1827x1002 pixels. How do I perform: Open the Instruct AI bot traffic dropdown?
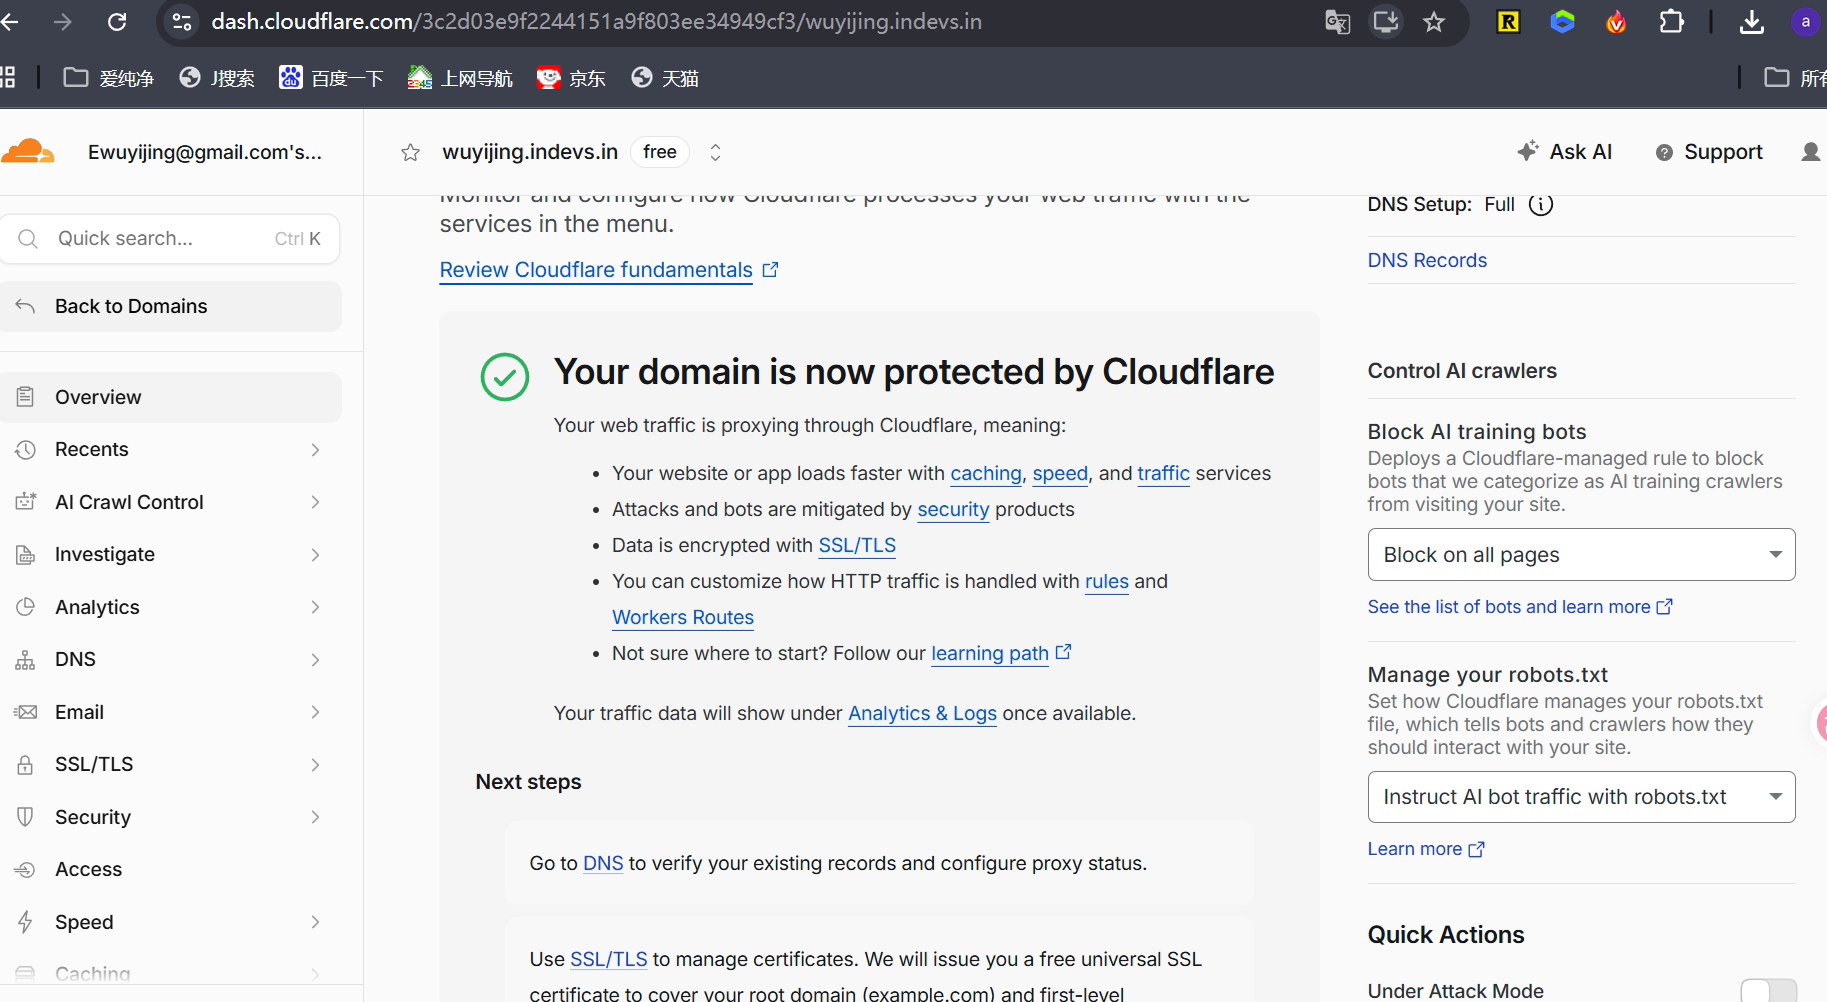click(x=1581, y=797)
